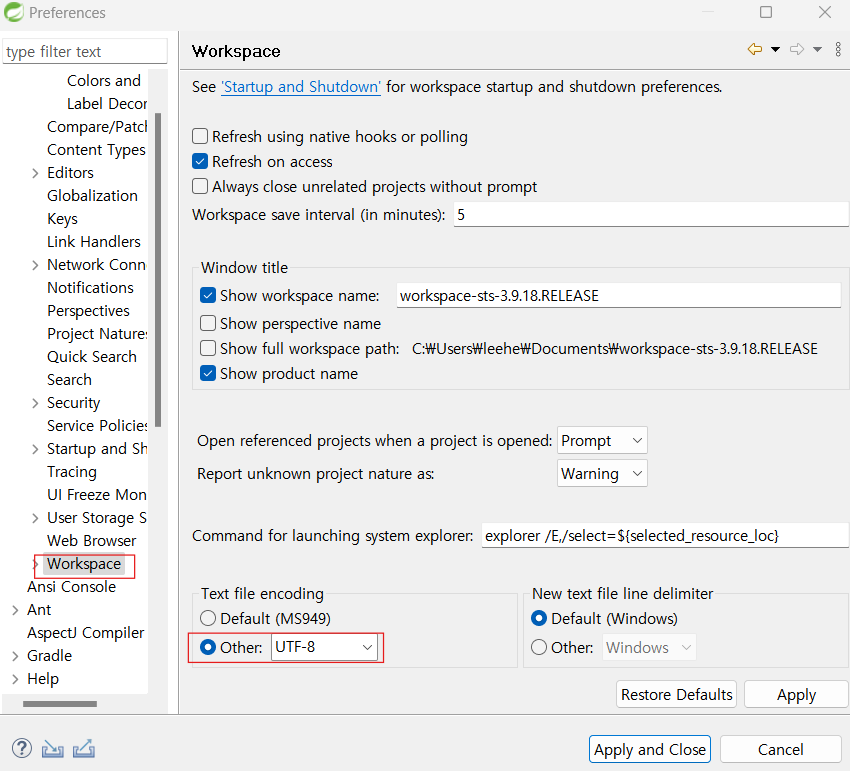The image size is (850, 771).
Task: Click the Help question mark icon
Action: 22,748
